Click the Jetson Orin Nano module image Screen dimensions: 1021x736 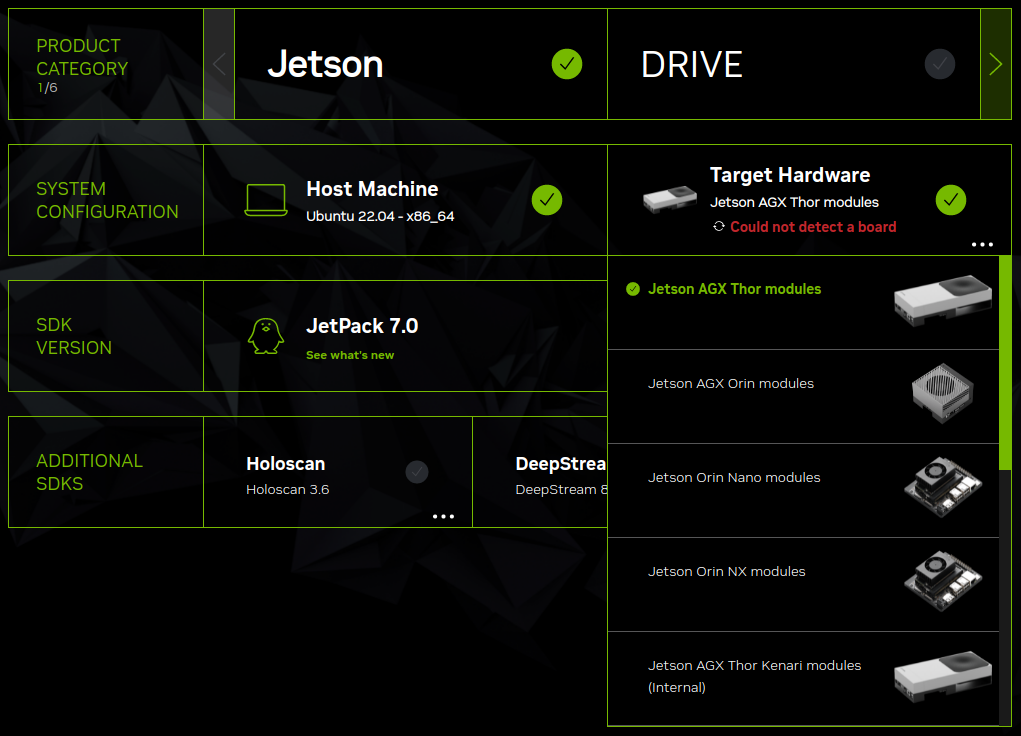coord(944,489)
